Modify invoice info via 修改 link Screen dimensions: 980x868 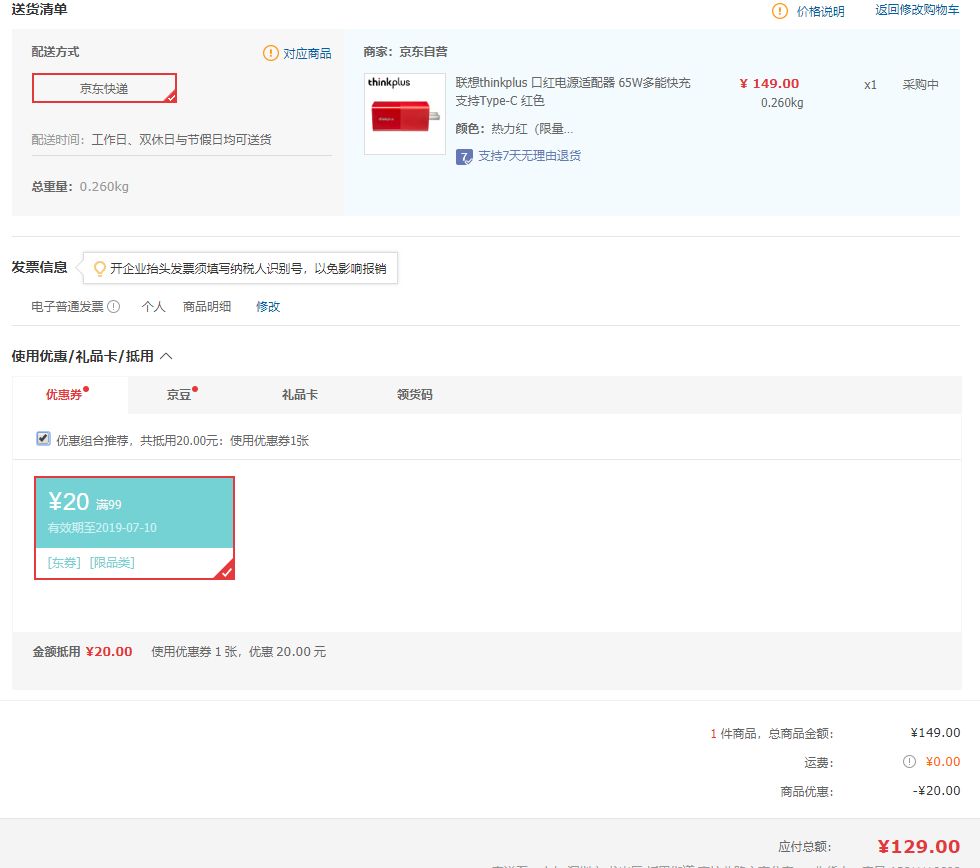tap(268, 307)
